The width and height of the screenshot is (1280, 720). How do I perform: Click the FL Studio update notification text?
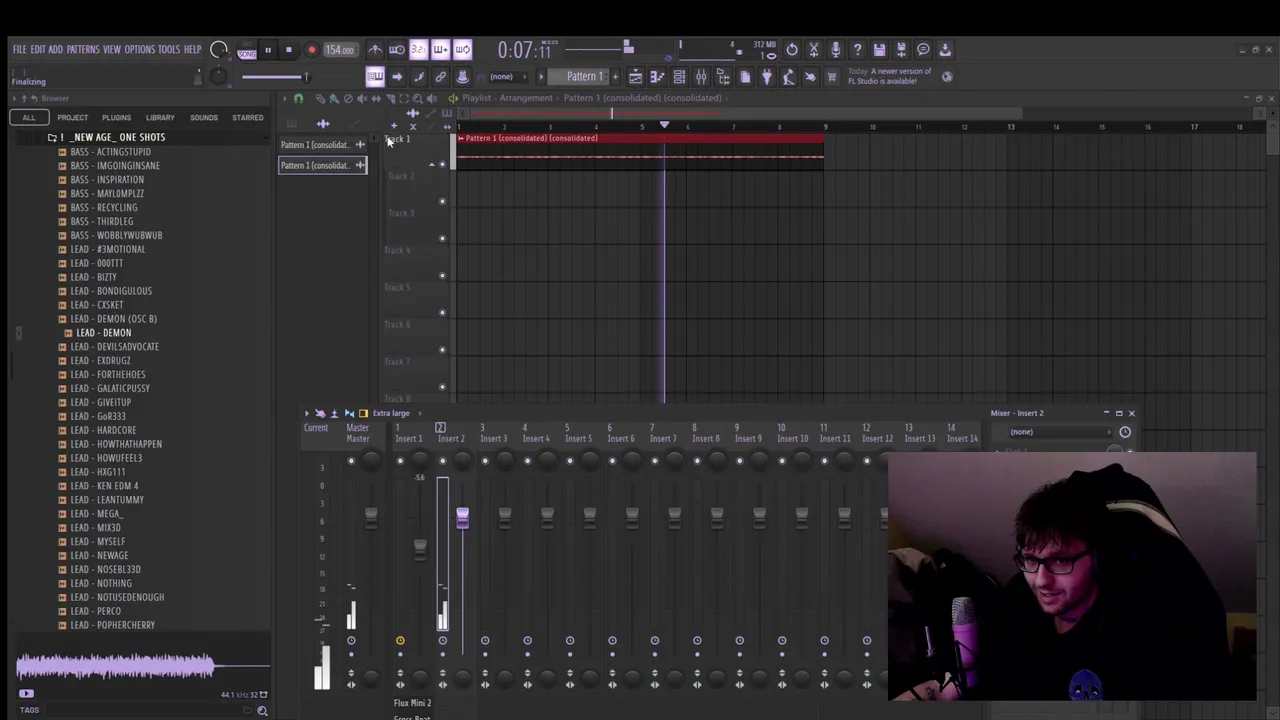(890, 76)
